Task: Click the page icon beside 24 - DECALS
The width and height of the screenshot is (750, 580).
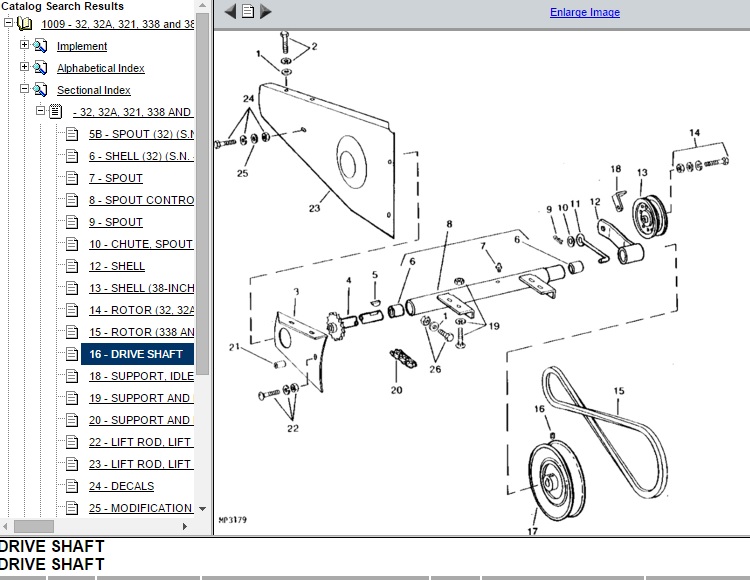Action: point(71,486)
